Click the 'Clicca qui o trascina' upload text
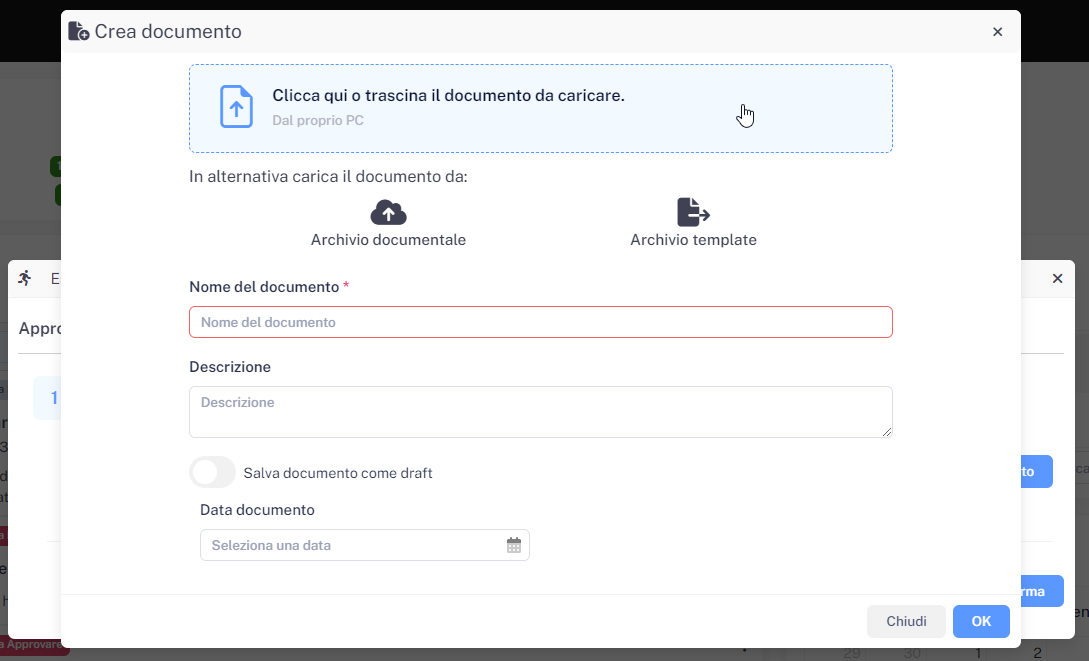This screenshot has height=661, width=1089. [448, 96]
